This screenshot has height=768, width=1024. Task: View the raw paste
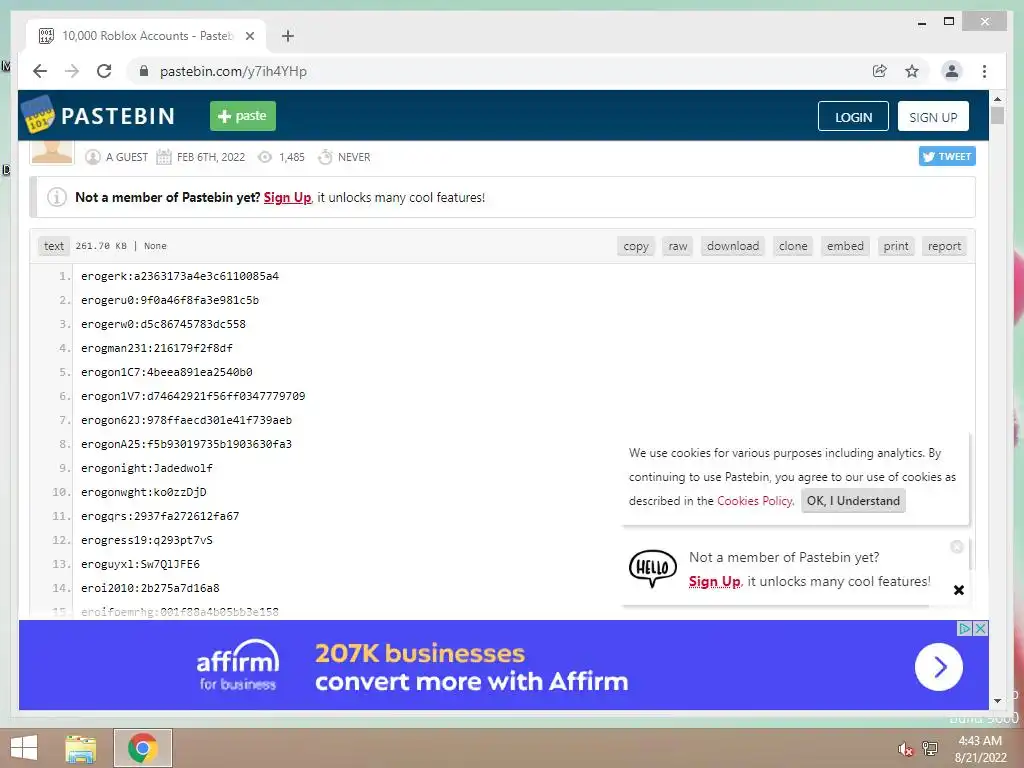tap(678, 246)
